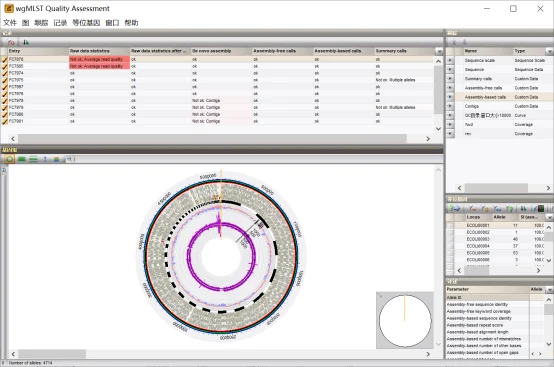Click the scroll-up arrow of the entries table

tap(438, 61)
